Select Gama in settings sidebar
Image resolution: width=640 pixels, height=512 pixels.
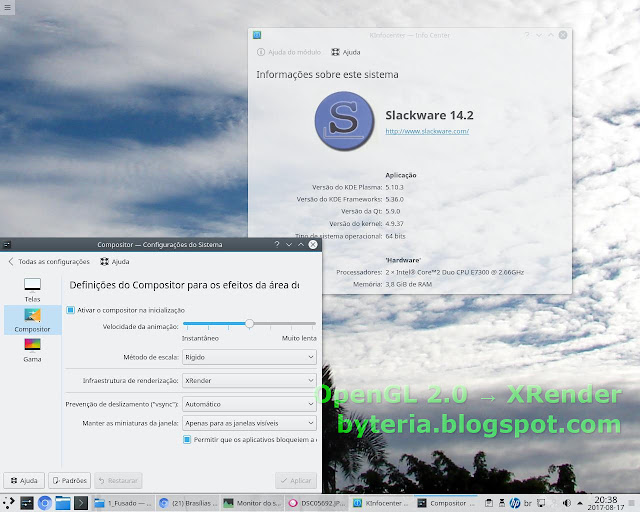pyautogui.click(x=32, y=350)
